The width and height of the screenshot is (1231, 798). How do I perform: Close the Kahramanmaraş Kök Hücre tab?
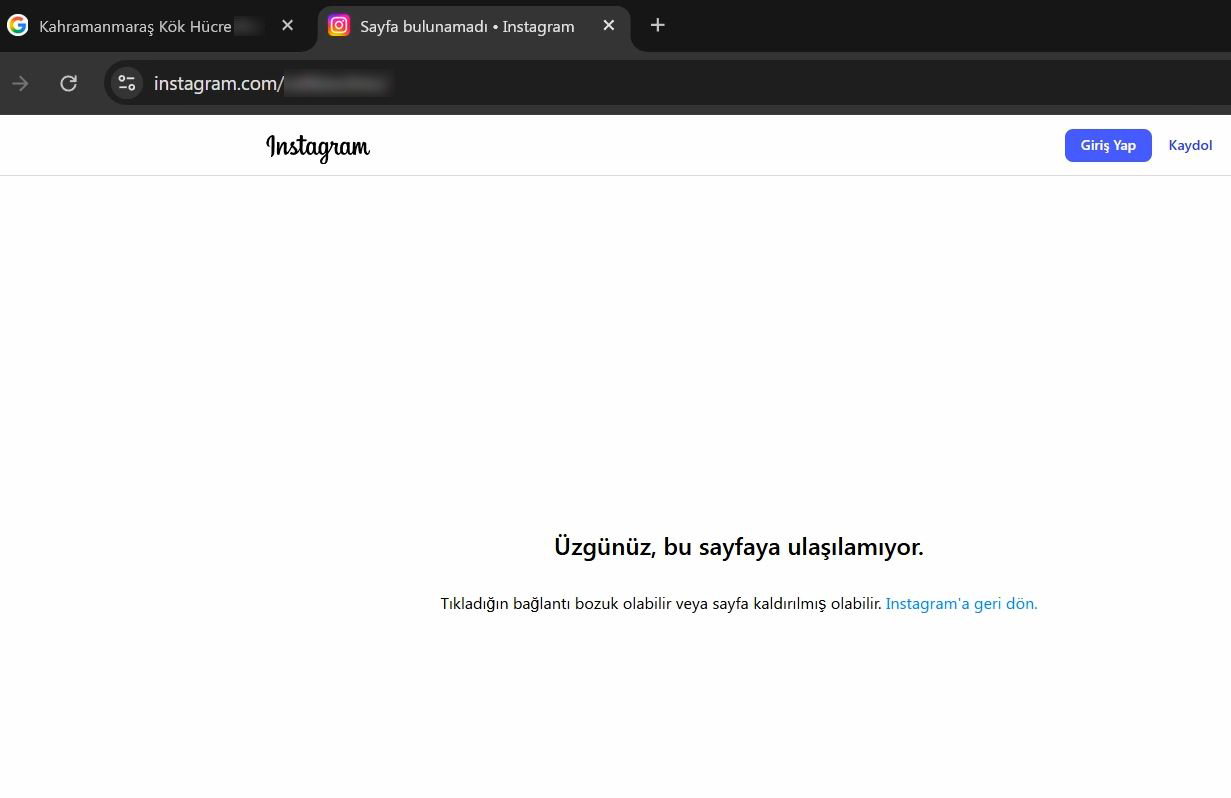[288, 26]
